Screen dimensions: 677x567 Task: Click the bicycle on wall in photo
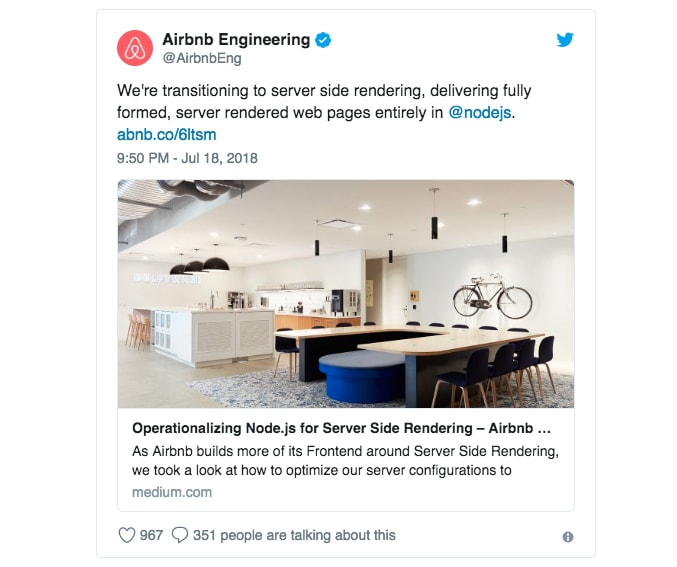click(x=493, y=296)
